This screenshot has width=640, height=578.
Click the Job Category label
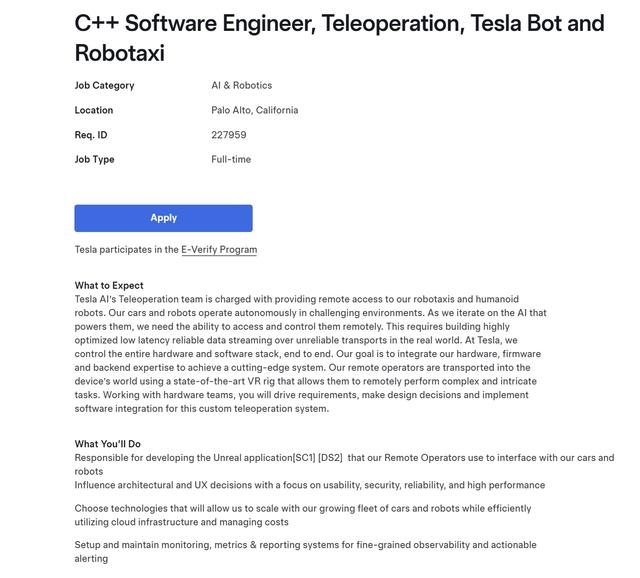pyautogui.click(x=104, y=85)
